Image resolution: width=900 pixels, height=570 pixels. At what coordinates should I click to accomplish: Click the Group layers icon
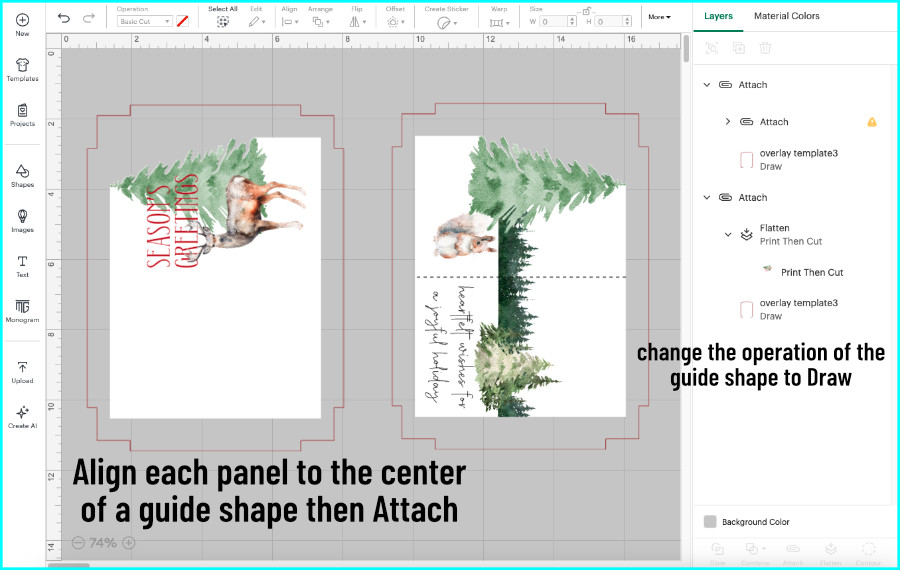pos(712,48)
